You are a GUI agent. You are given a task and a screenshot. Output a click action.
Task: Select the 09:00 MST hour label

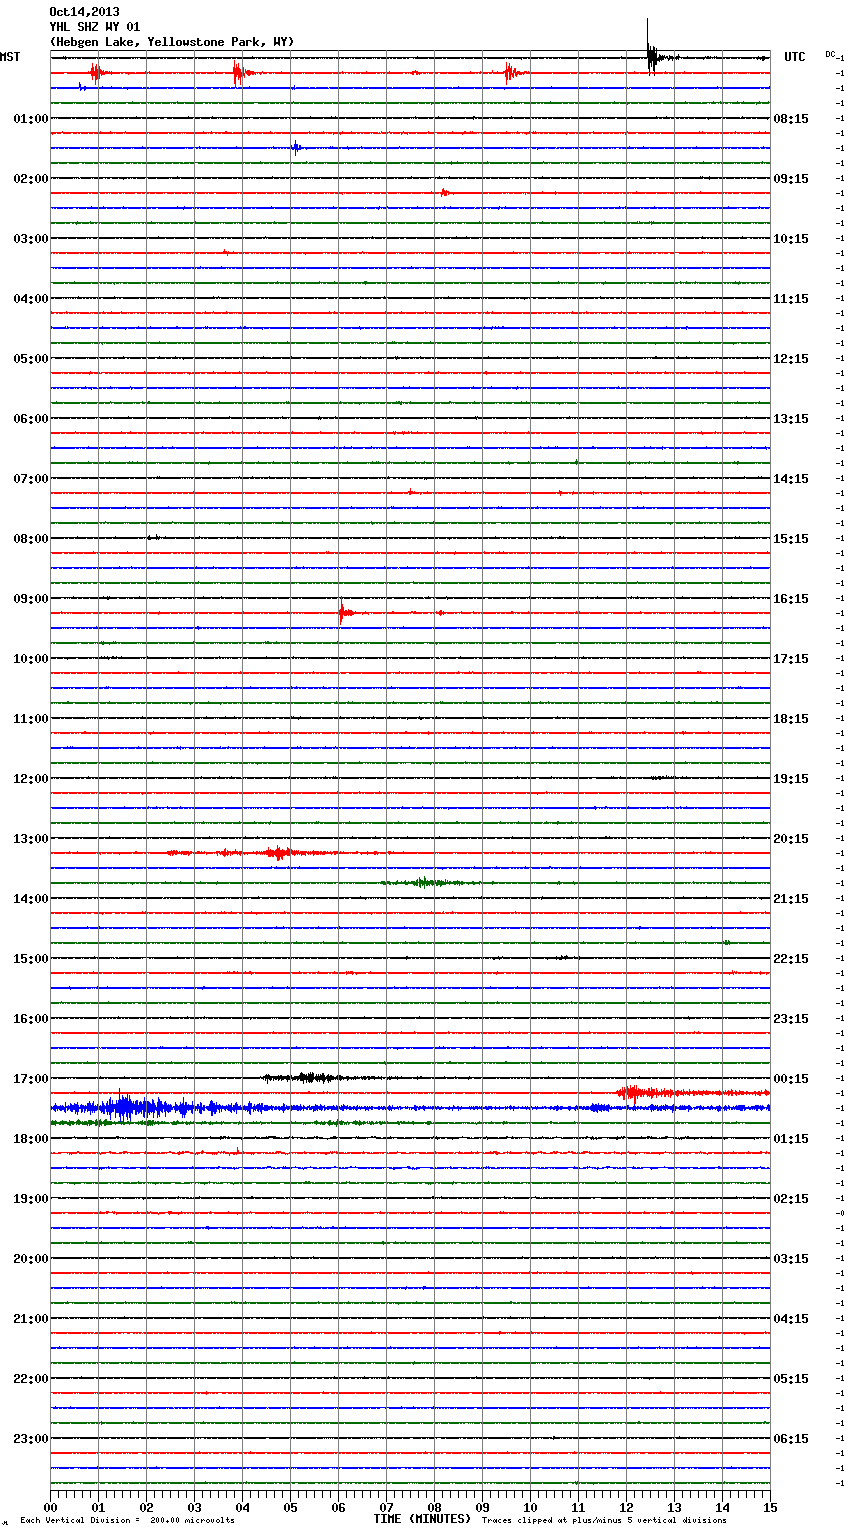[31, 598]
